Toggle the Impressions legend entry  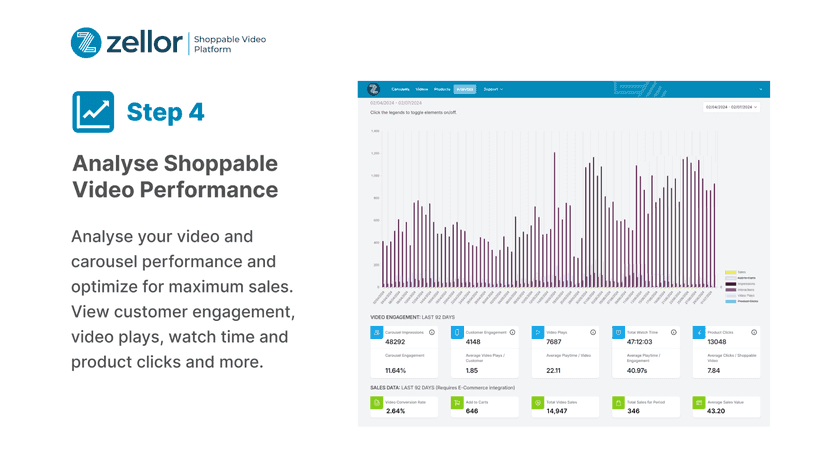pos(740,284)
